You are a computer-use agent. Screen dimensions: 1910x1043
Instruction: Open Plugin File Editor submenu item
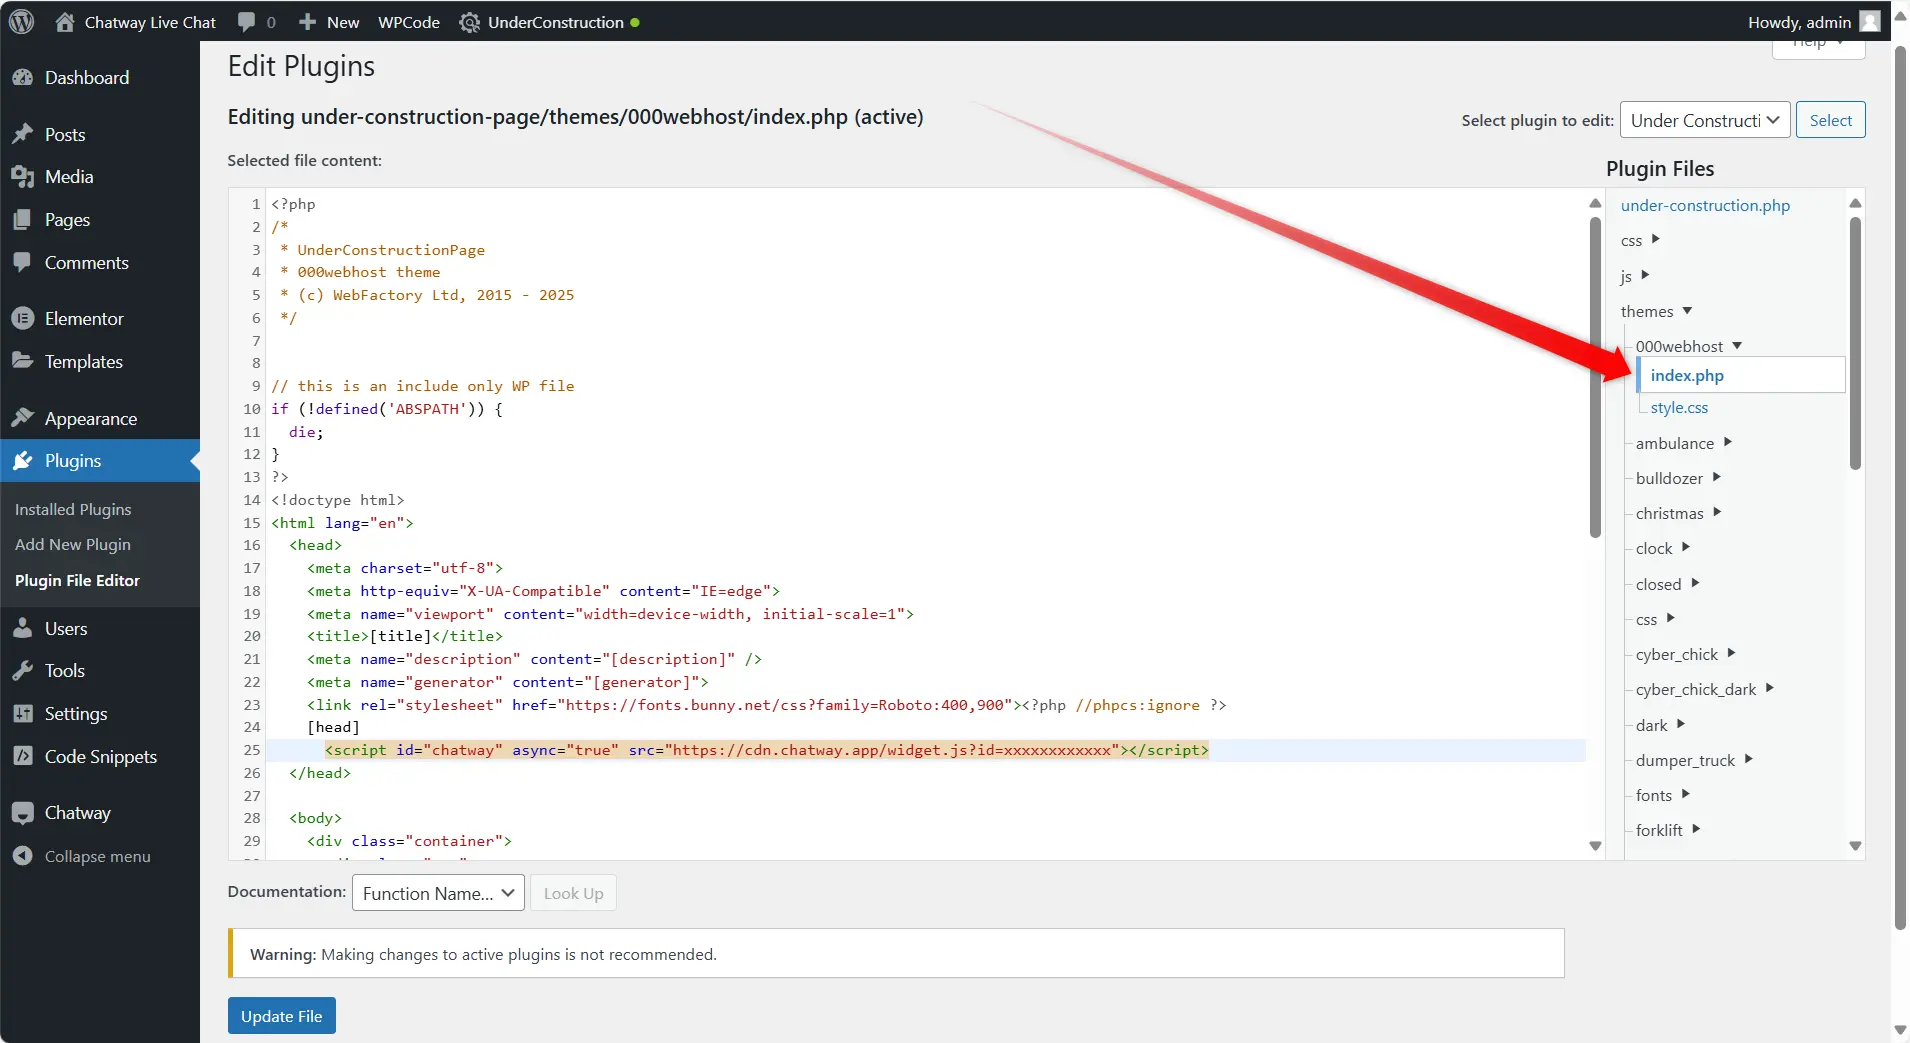(x=77, y=580)
